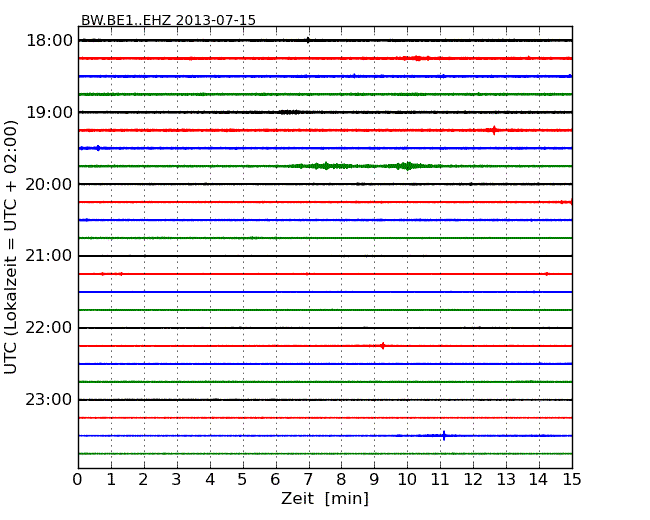Click the blue blip near minute 0.6 on the 19:30 trace
Image resolution: width=650 pixels, height=520 pixels.
tap(98, 148)
